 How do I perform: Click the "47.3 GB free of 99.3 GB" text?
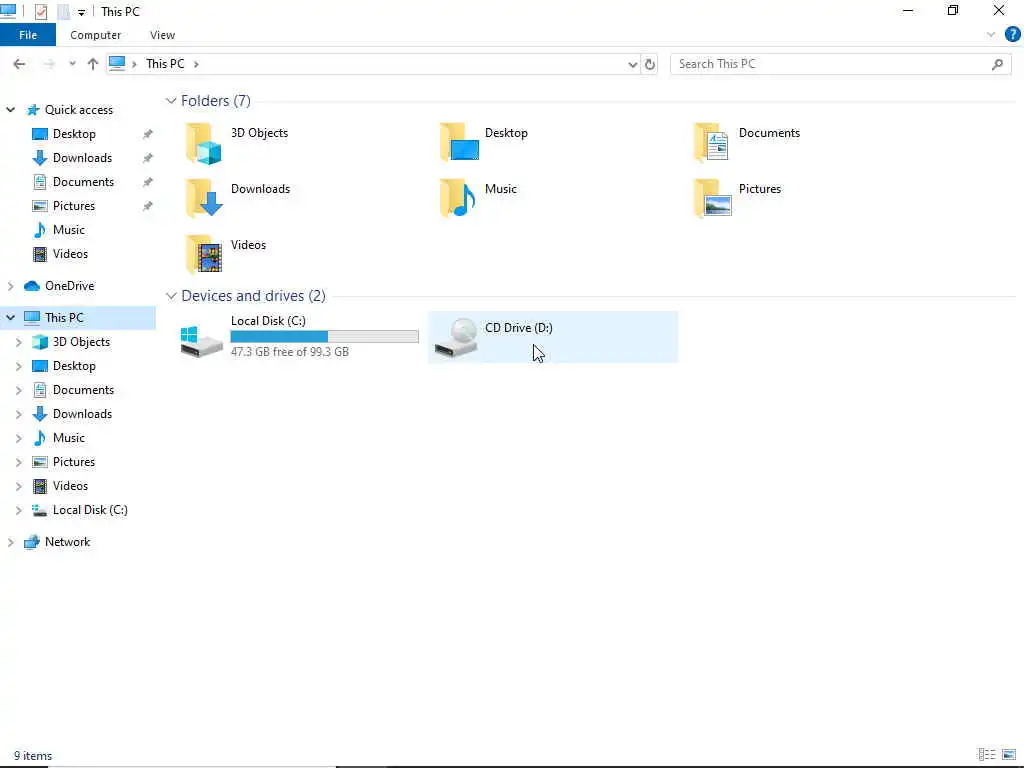coord(290,352)
